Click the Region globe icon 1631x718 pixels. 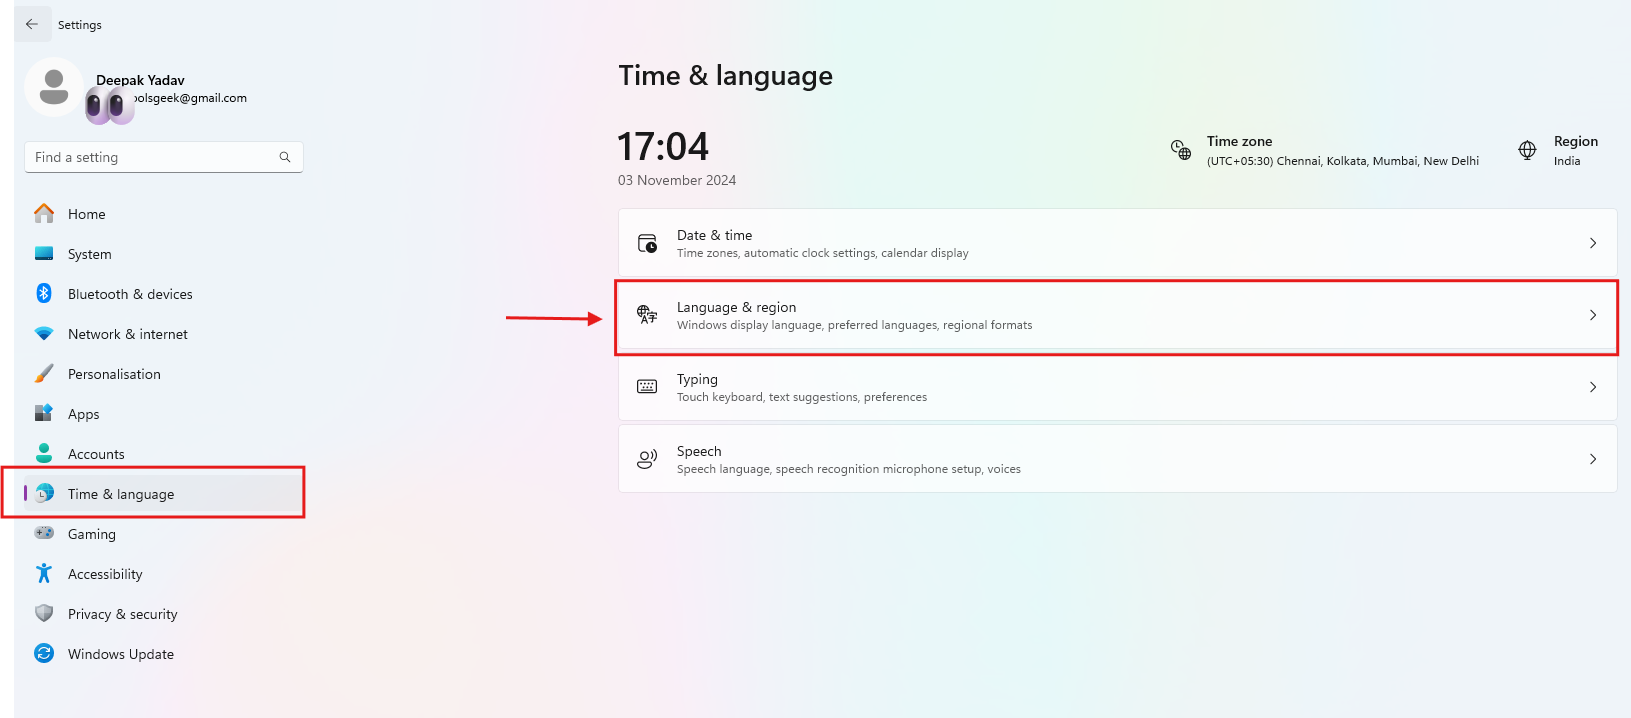pyautogui.click(x=1527, y=150)
